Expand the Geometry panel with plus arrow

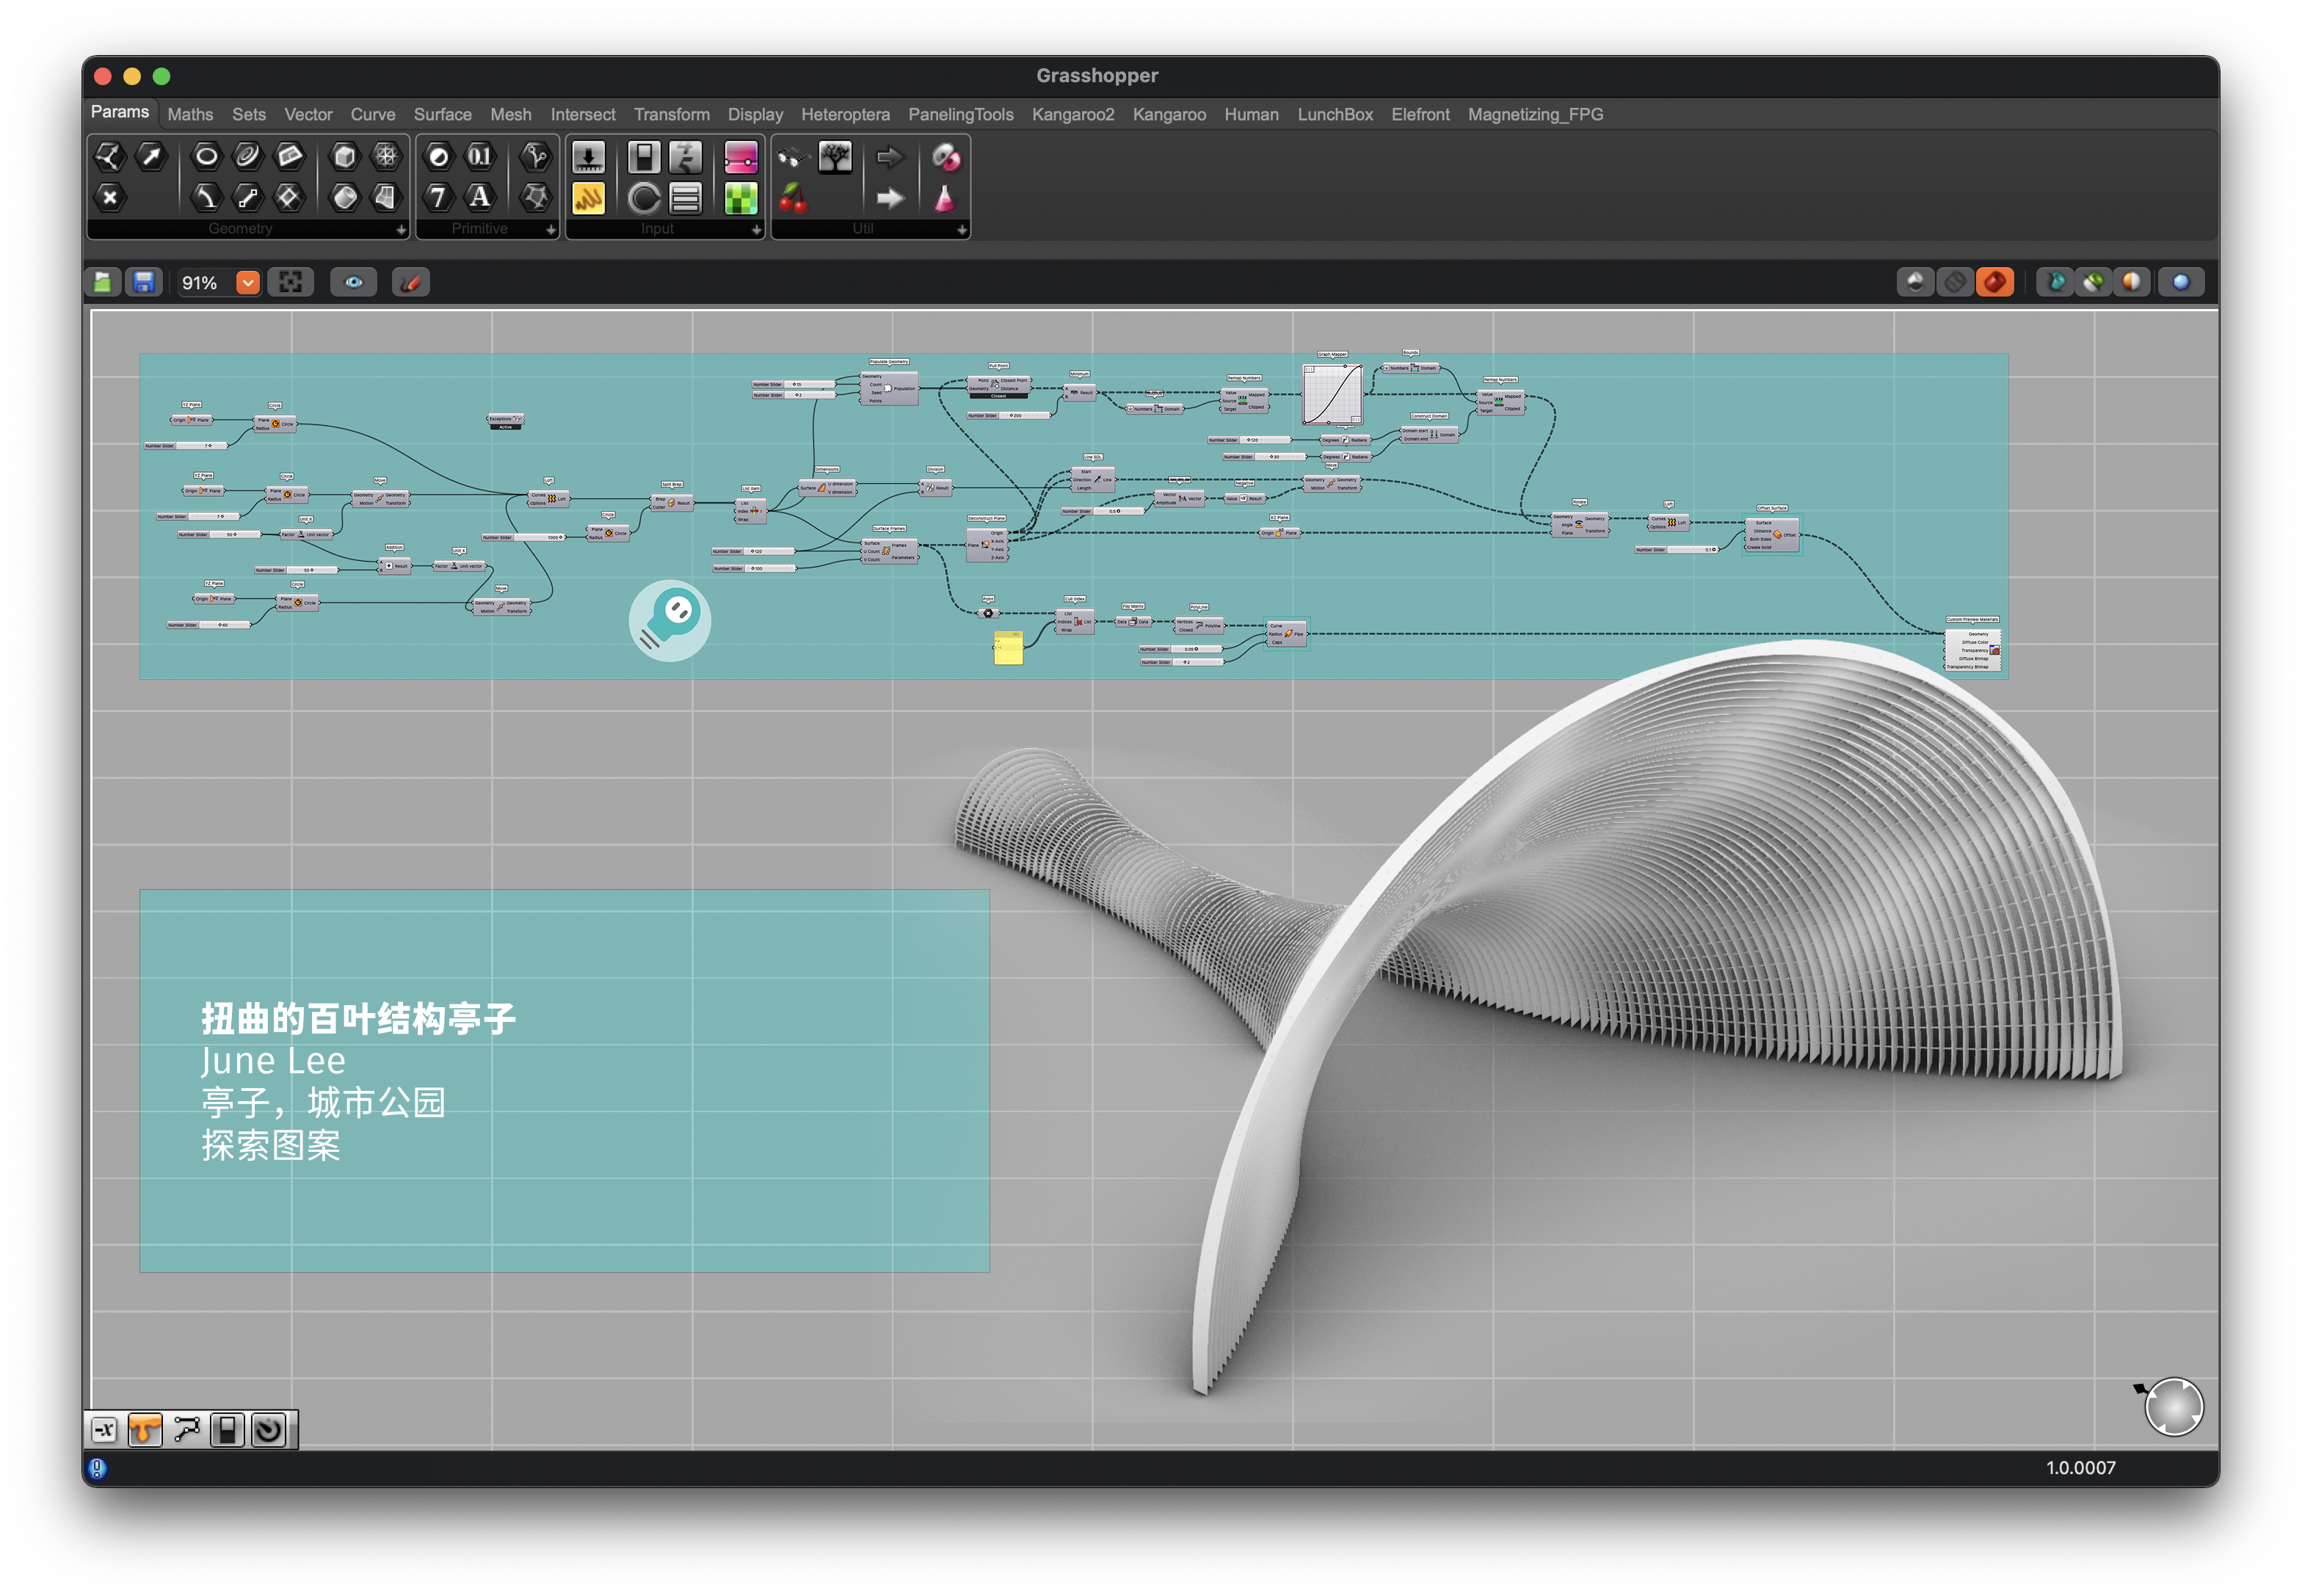tap(401, 230)
